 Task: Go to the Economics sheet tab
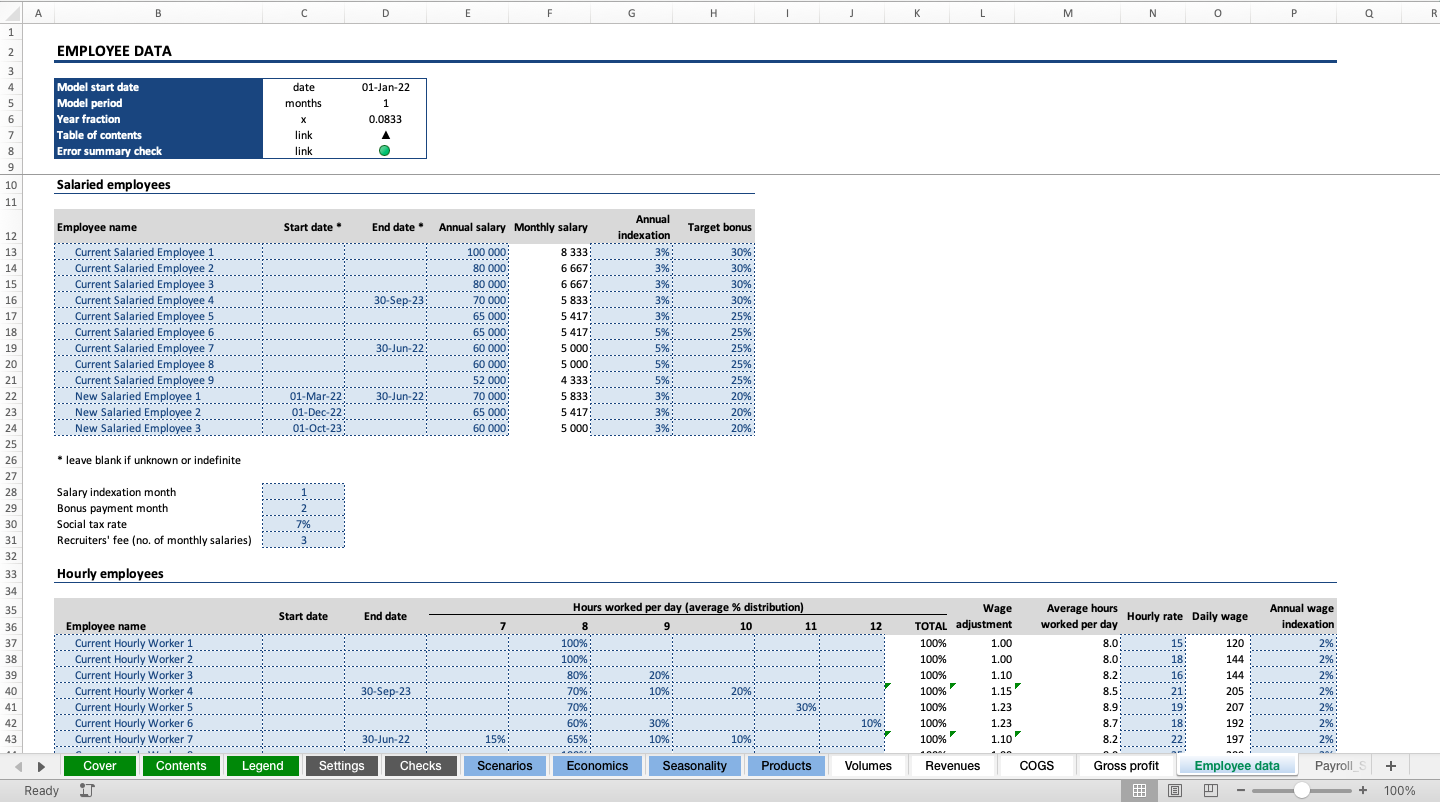[597, 766]
